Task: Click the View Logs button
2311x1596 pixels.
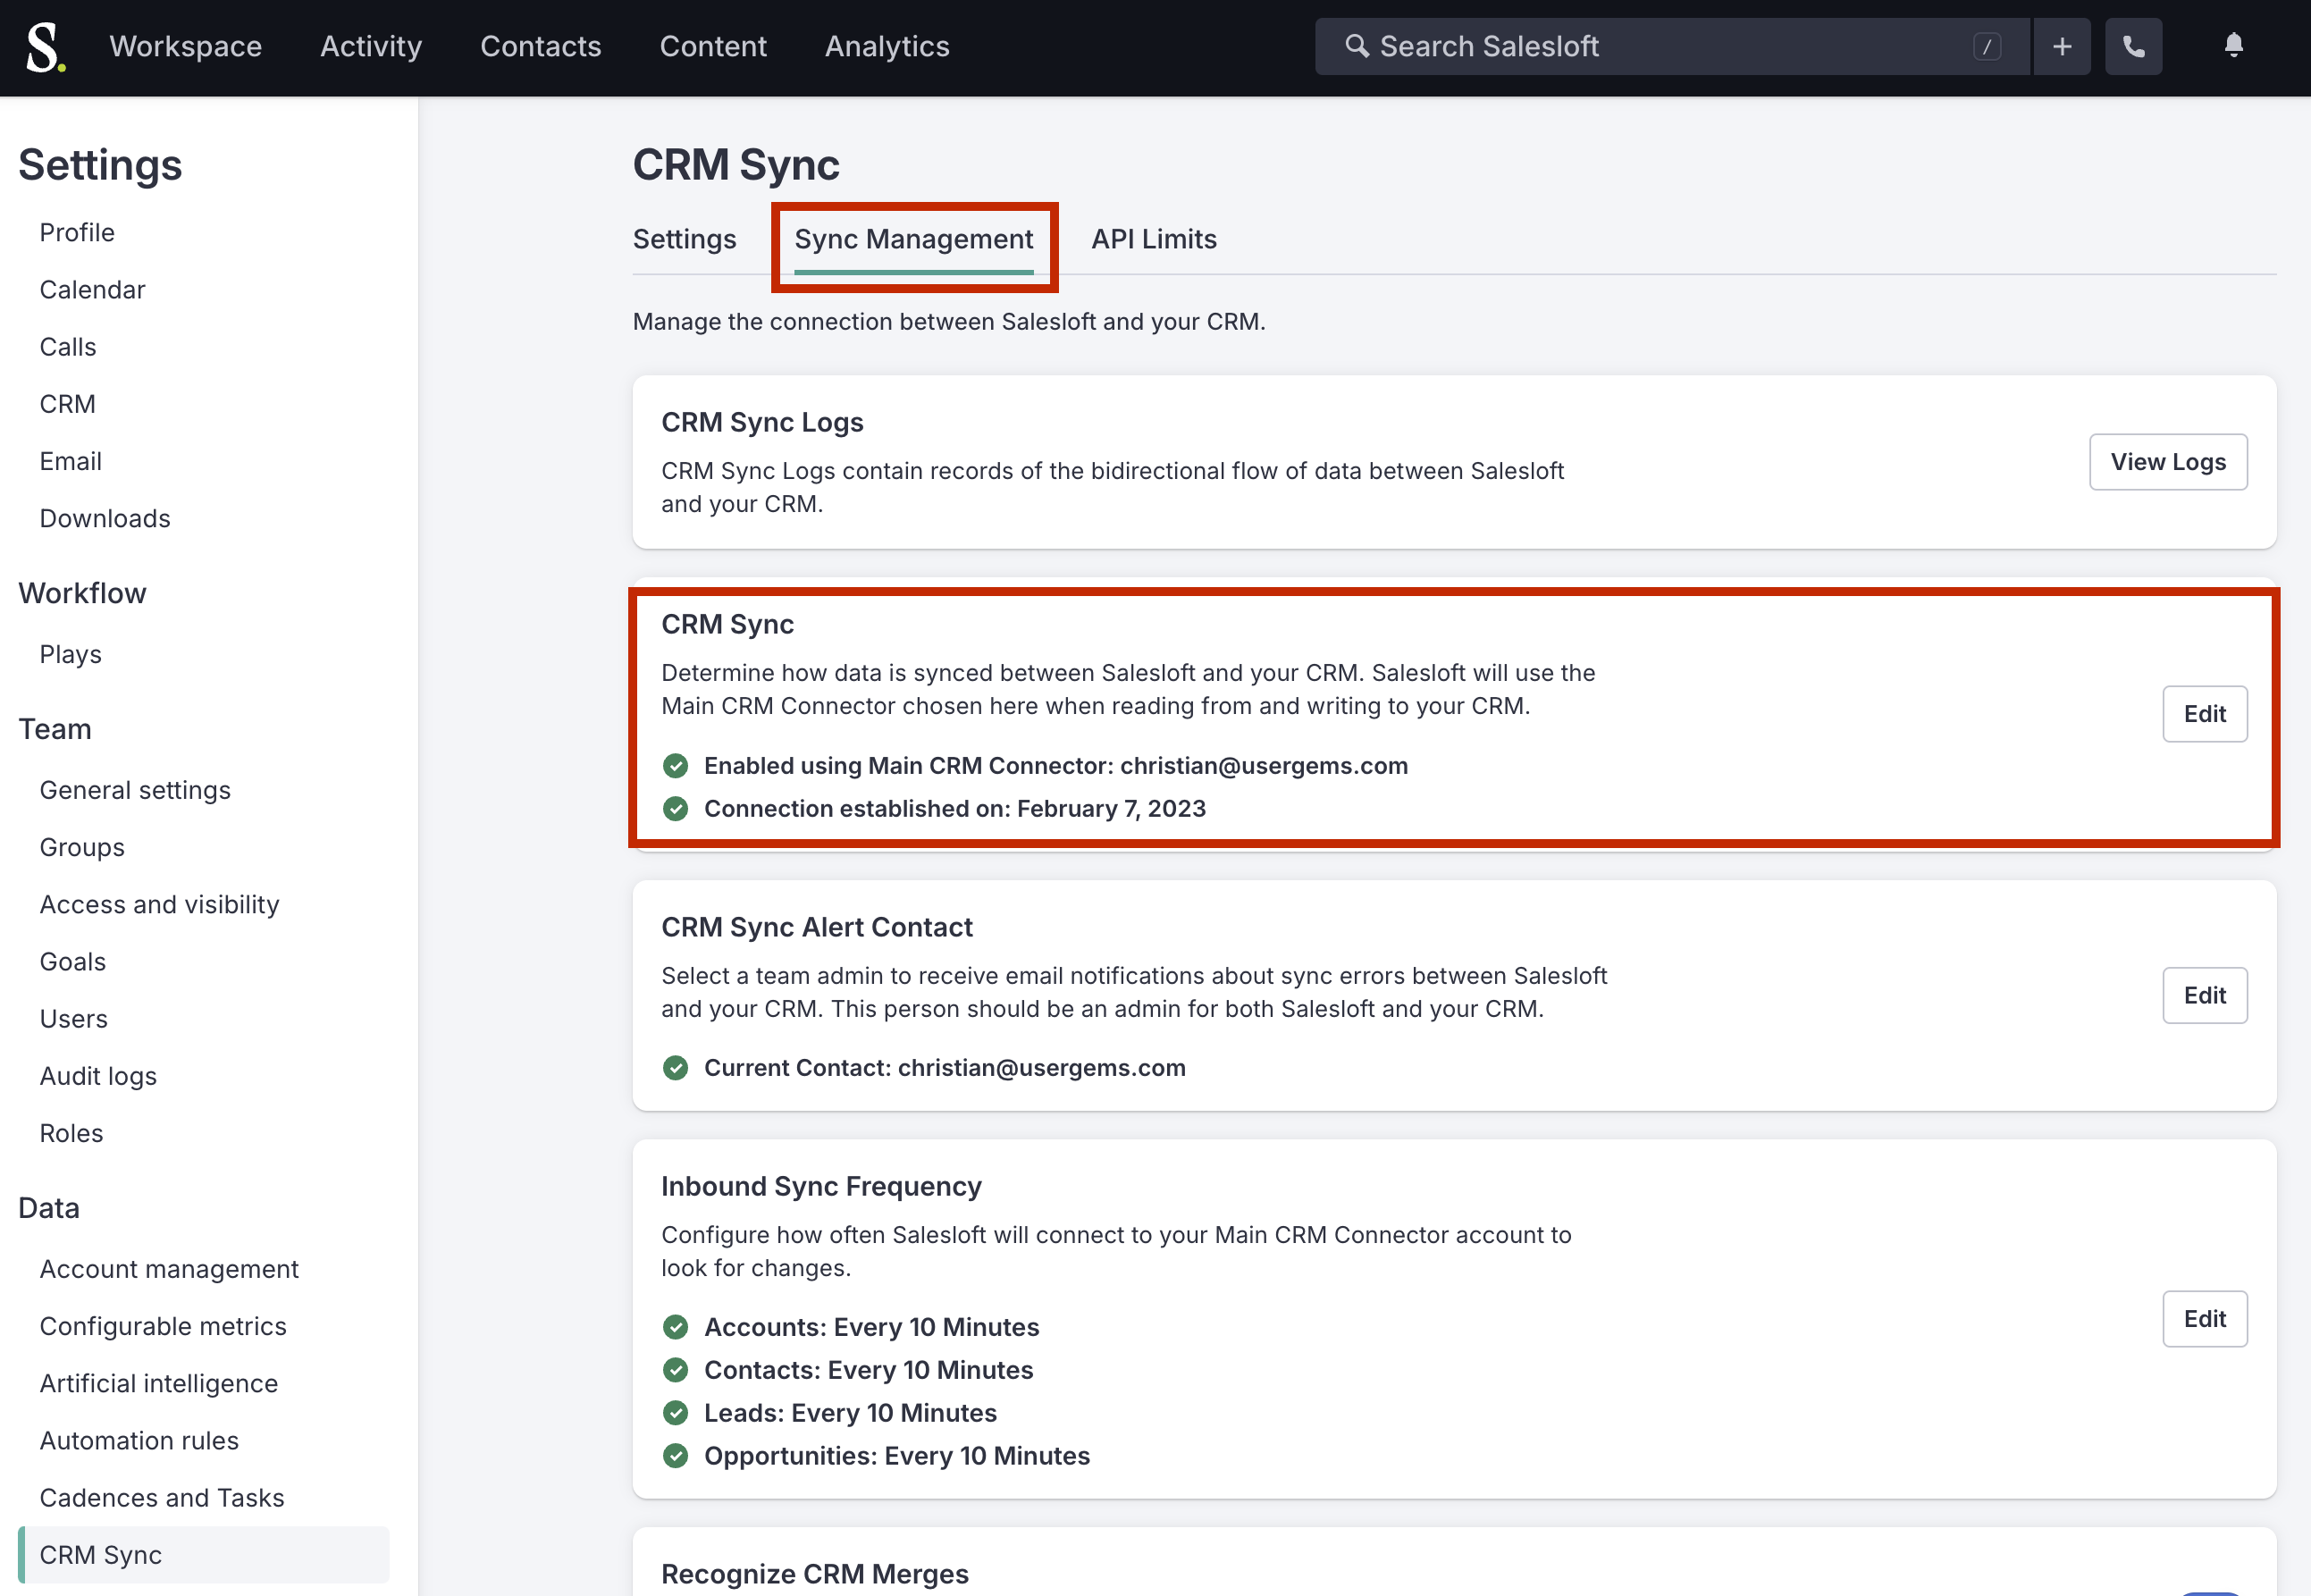Action: point(2167,462)
